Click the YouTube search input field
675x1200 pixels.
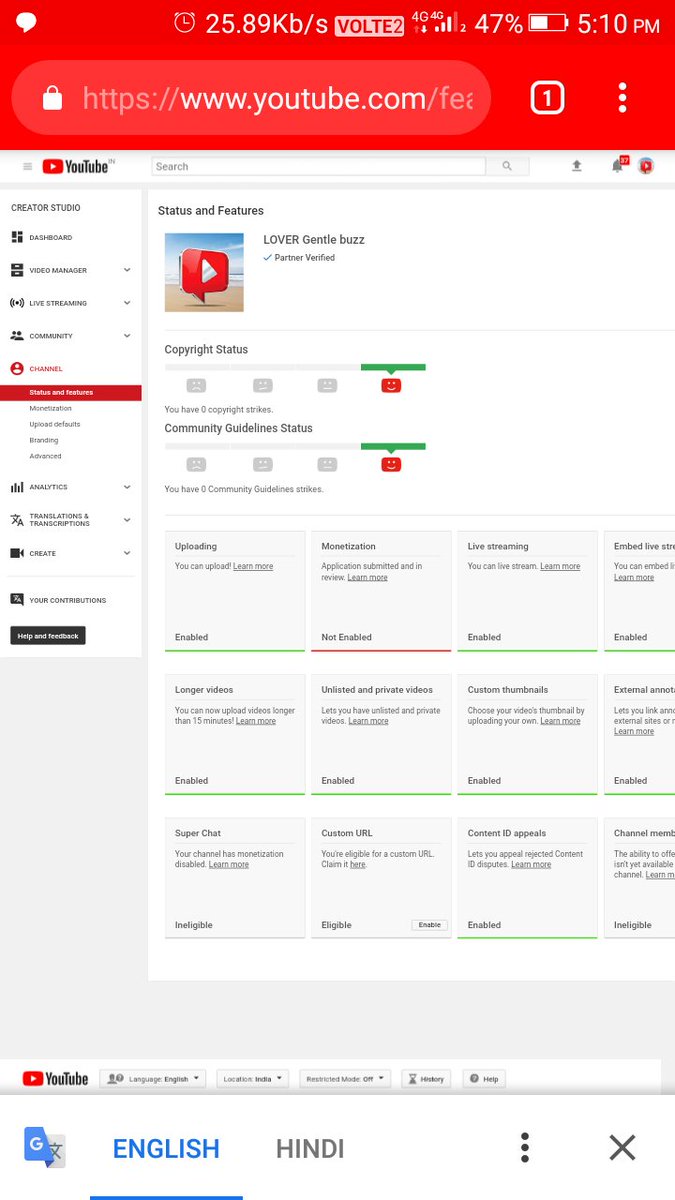[x=318, y=167]
